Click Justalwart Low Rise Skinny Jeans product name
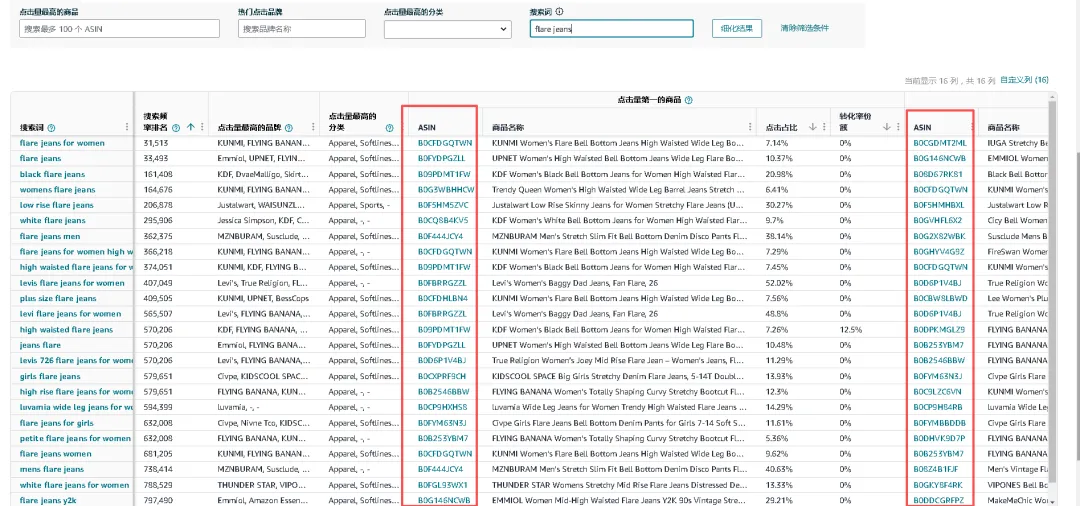The image size is (1080, 506). click(618, 205)
